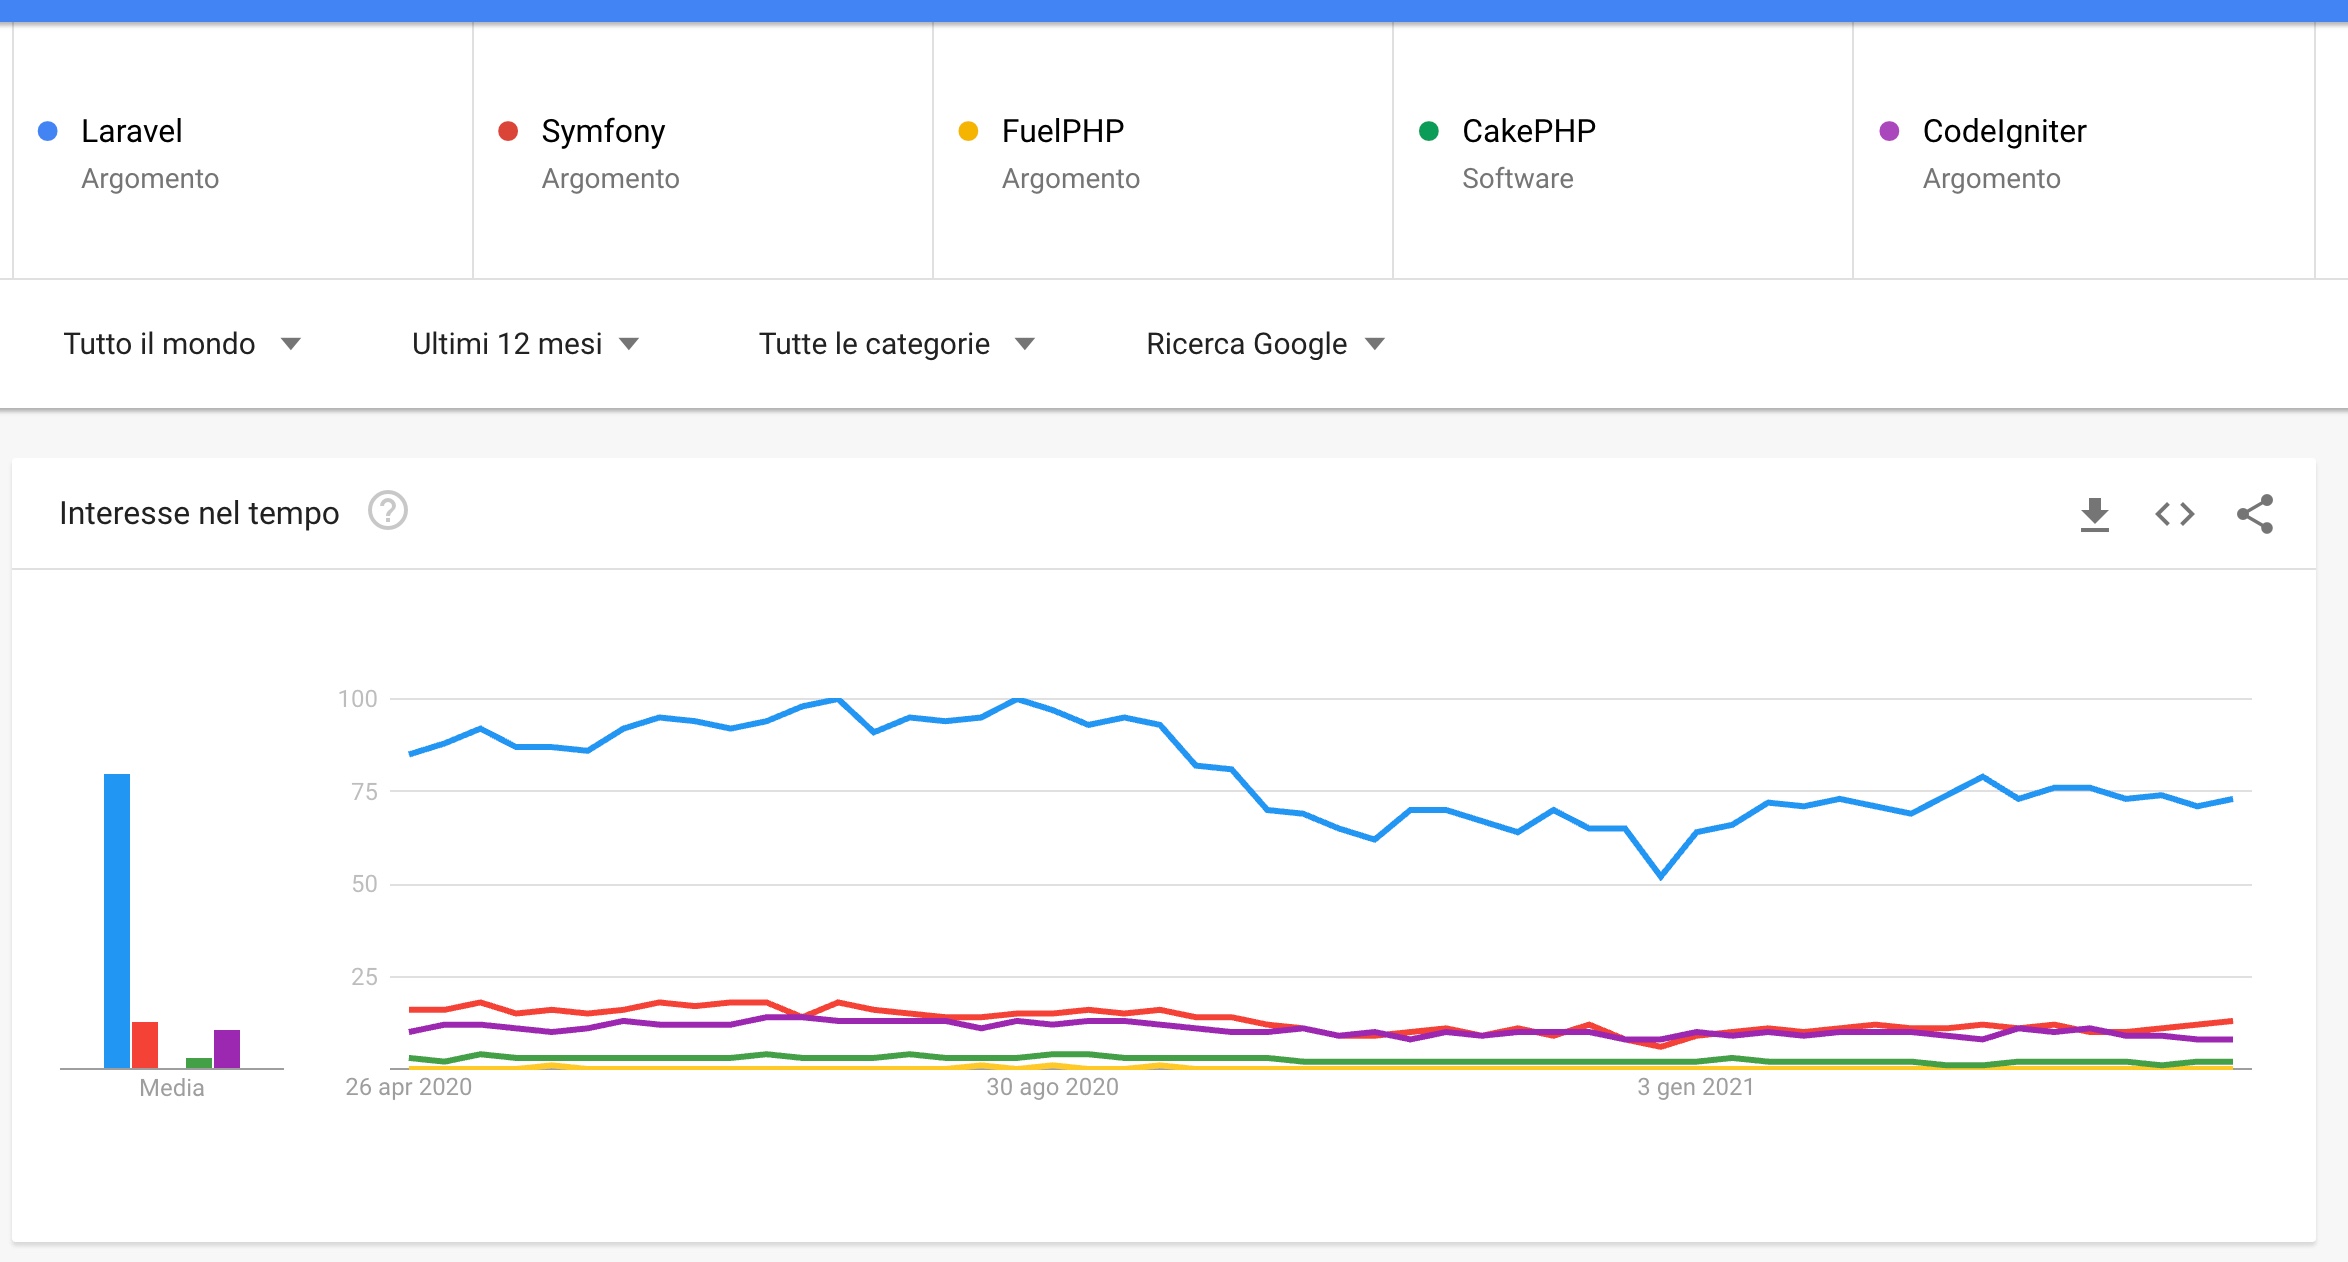Click the red Symfony color dot
This screenshot has height=1262, width=2348.
click(508, 131)
